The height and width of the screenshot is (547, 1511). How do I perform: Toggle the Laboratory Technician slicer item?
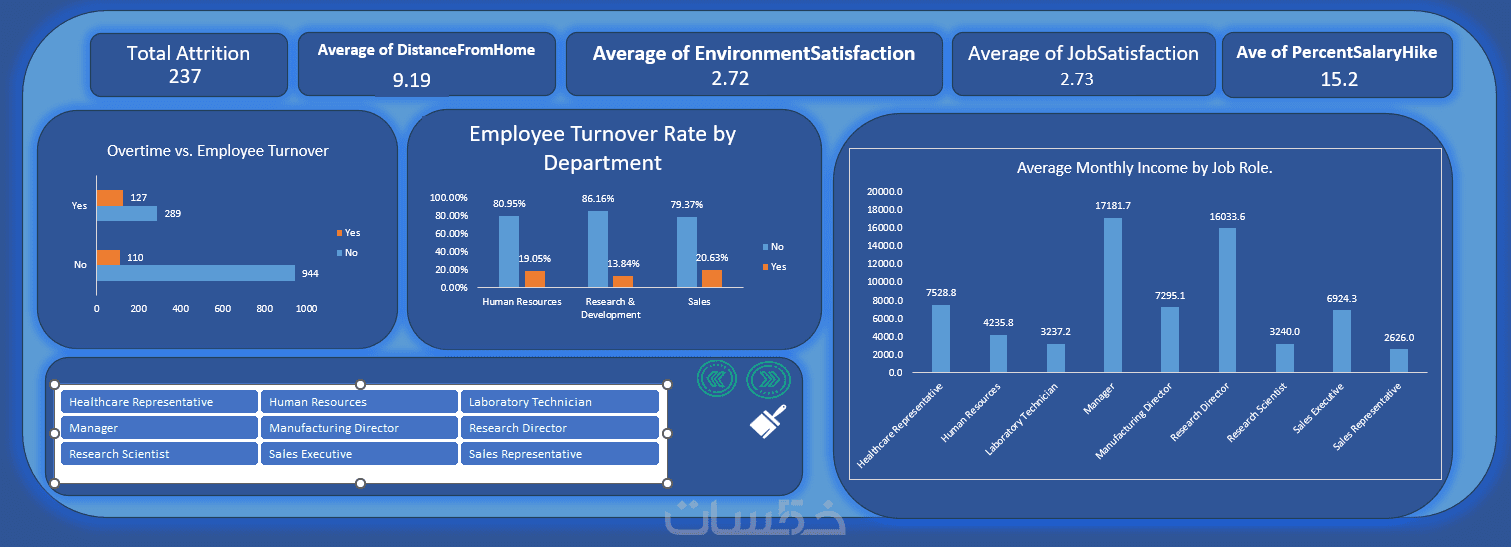pos(559,402)
